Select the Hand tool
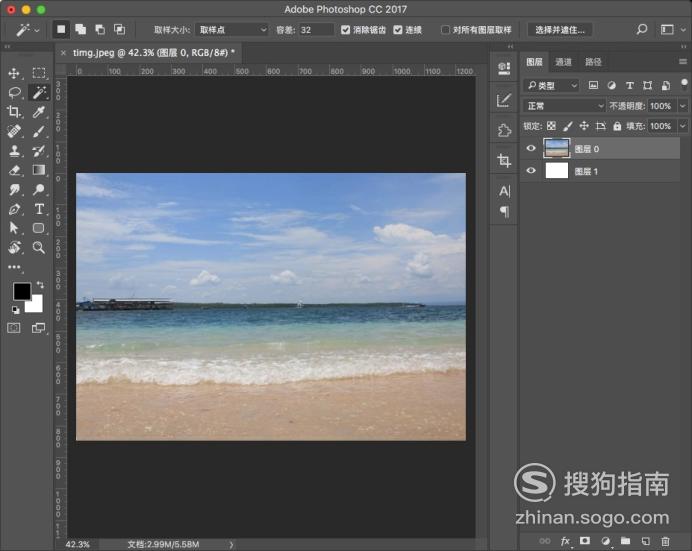The width and height of the screenshot is (692, 551). (x=14, y=247)
